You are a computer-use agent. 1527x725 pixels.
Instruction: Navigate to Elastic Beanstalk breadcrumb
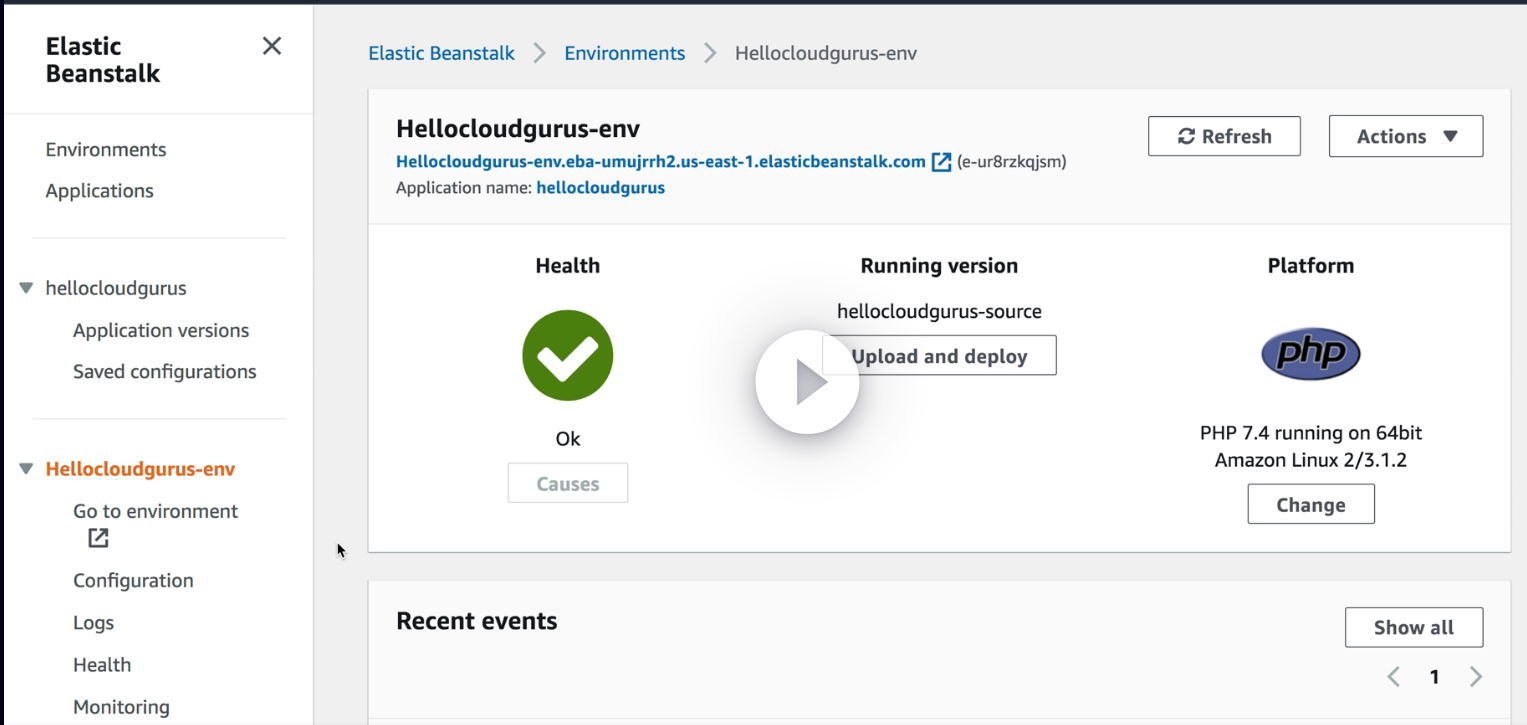pyautogui.click(x=441, y=53)
